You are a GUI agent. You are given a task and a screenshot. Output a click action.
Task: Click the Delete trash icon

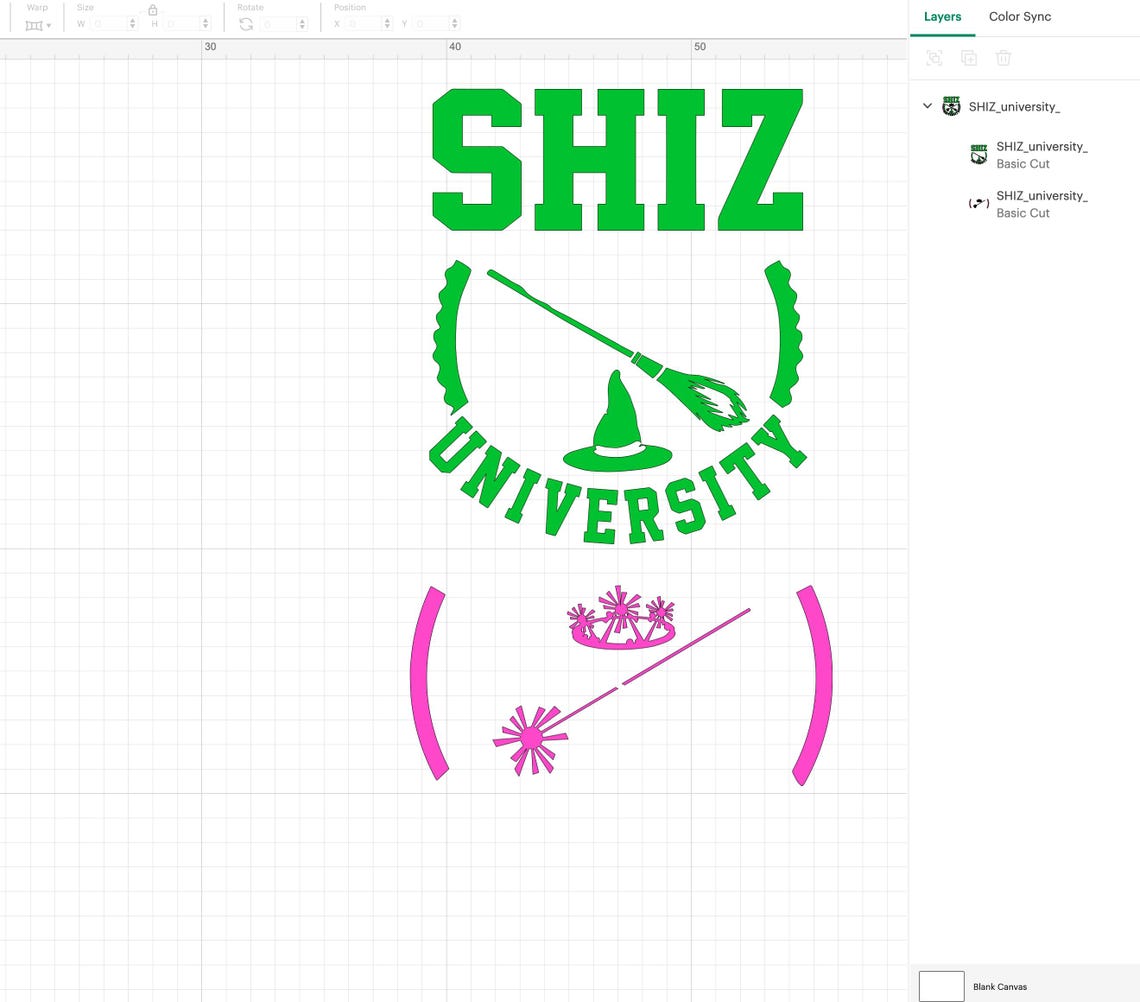(1003, 58)
